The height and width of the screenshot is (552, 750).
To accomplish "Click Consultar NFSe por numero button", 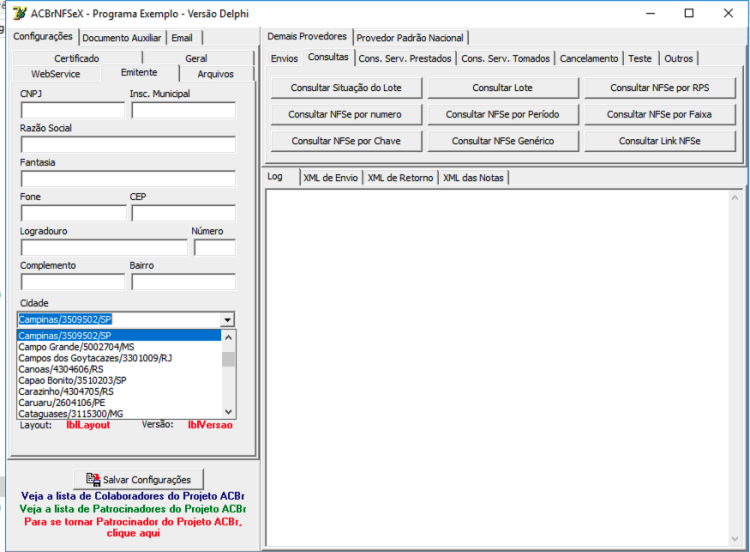I will (x=346, y=115).
